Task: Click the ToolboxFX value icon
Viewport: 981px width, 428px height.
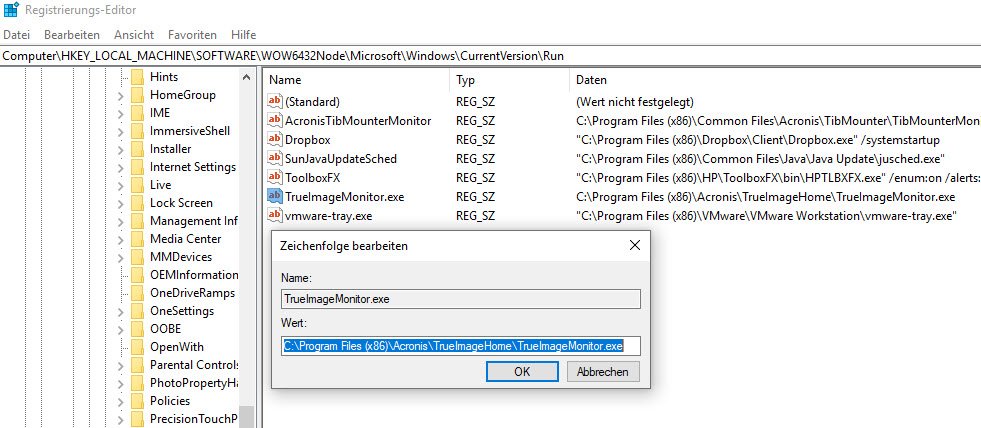Action: pyautogui.click(x=274, y=178)
